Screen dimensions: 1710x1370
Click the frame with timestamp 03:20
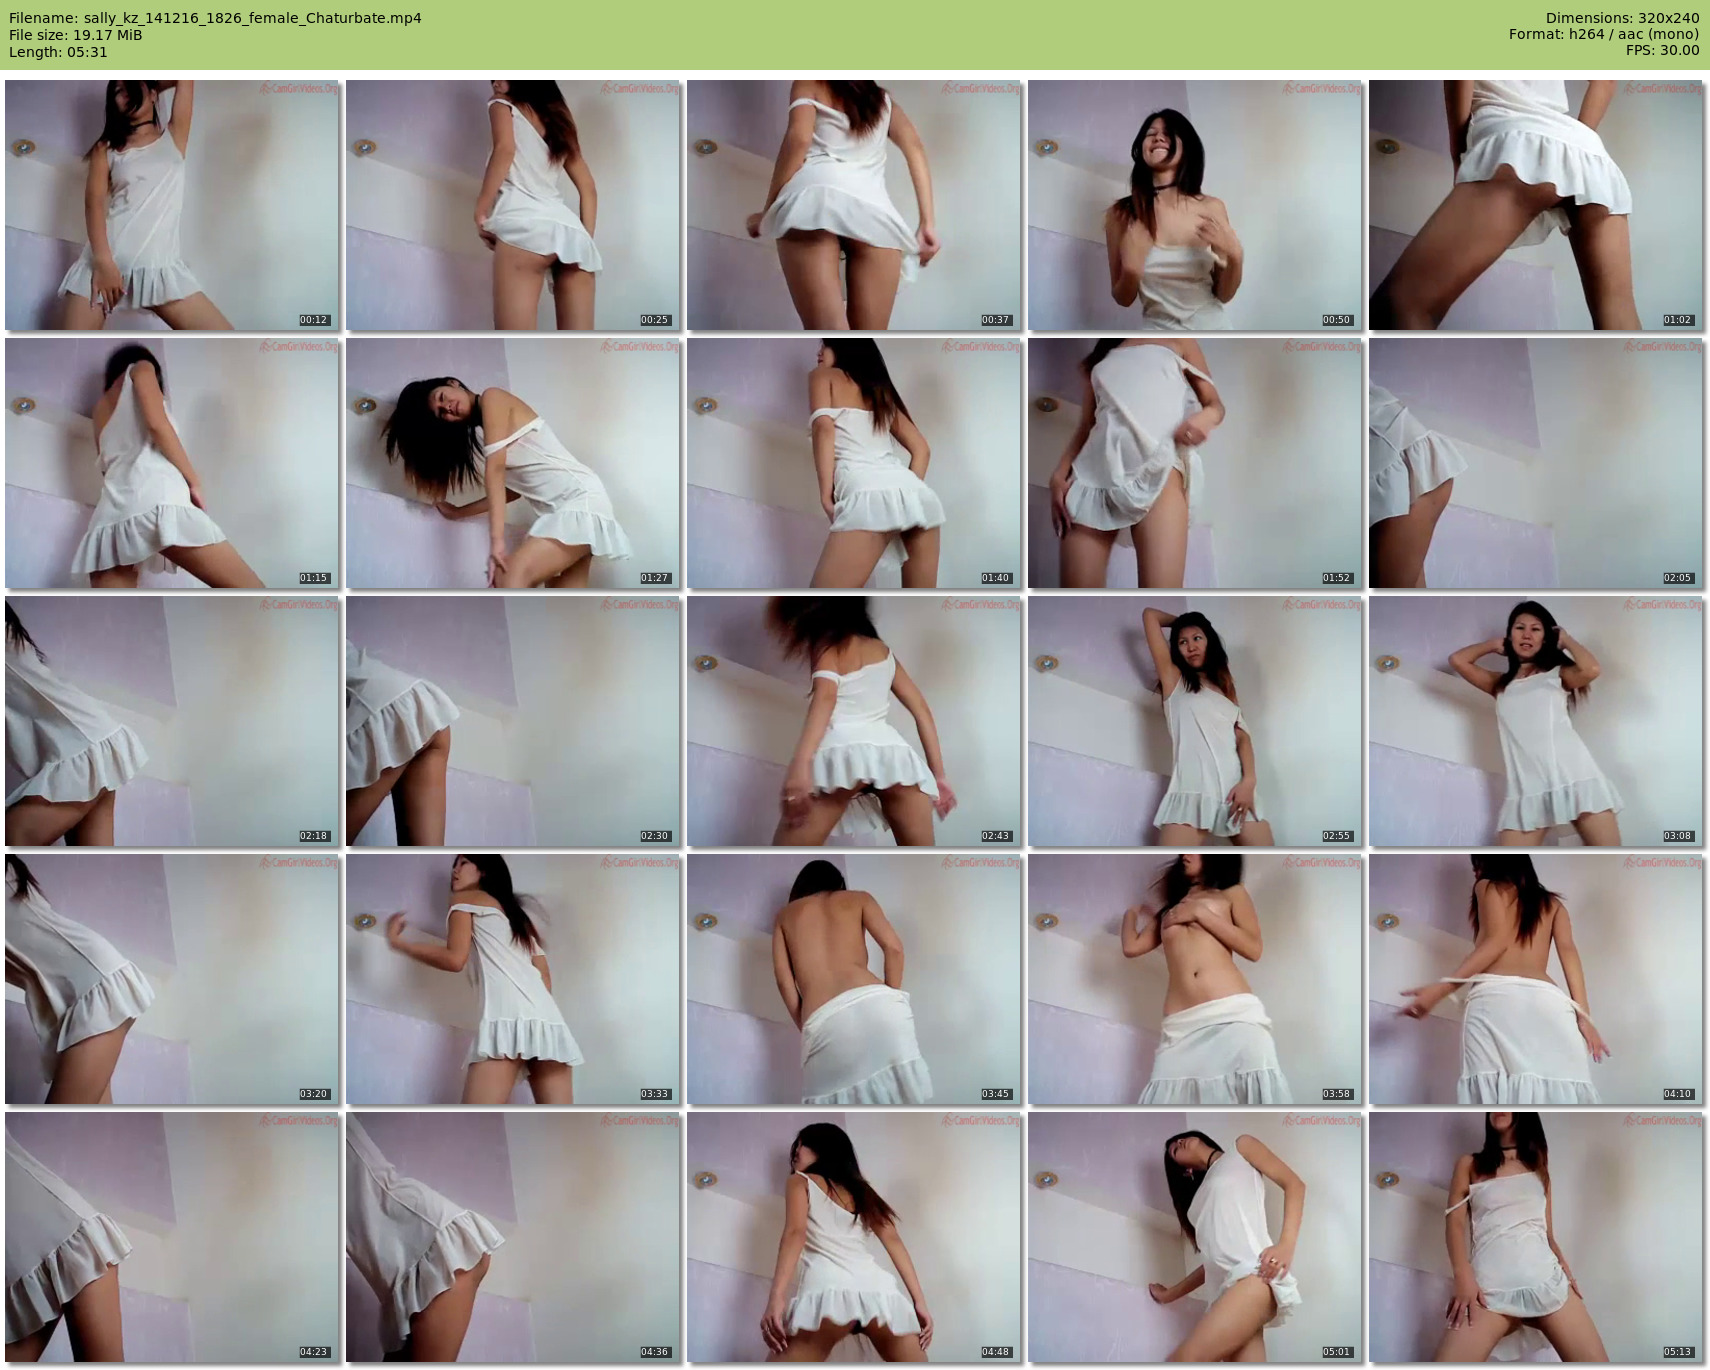pyautogui.click(x=172, y=979)
